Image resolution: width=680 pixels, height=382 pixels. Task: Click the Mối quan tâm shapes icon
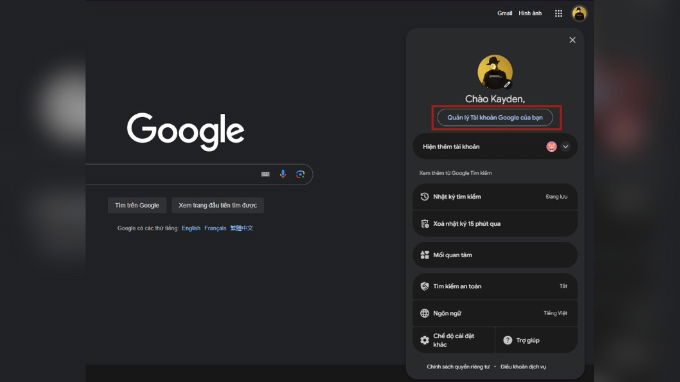(425, 255)
